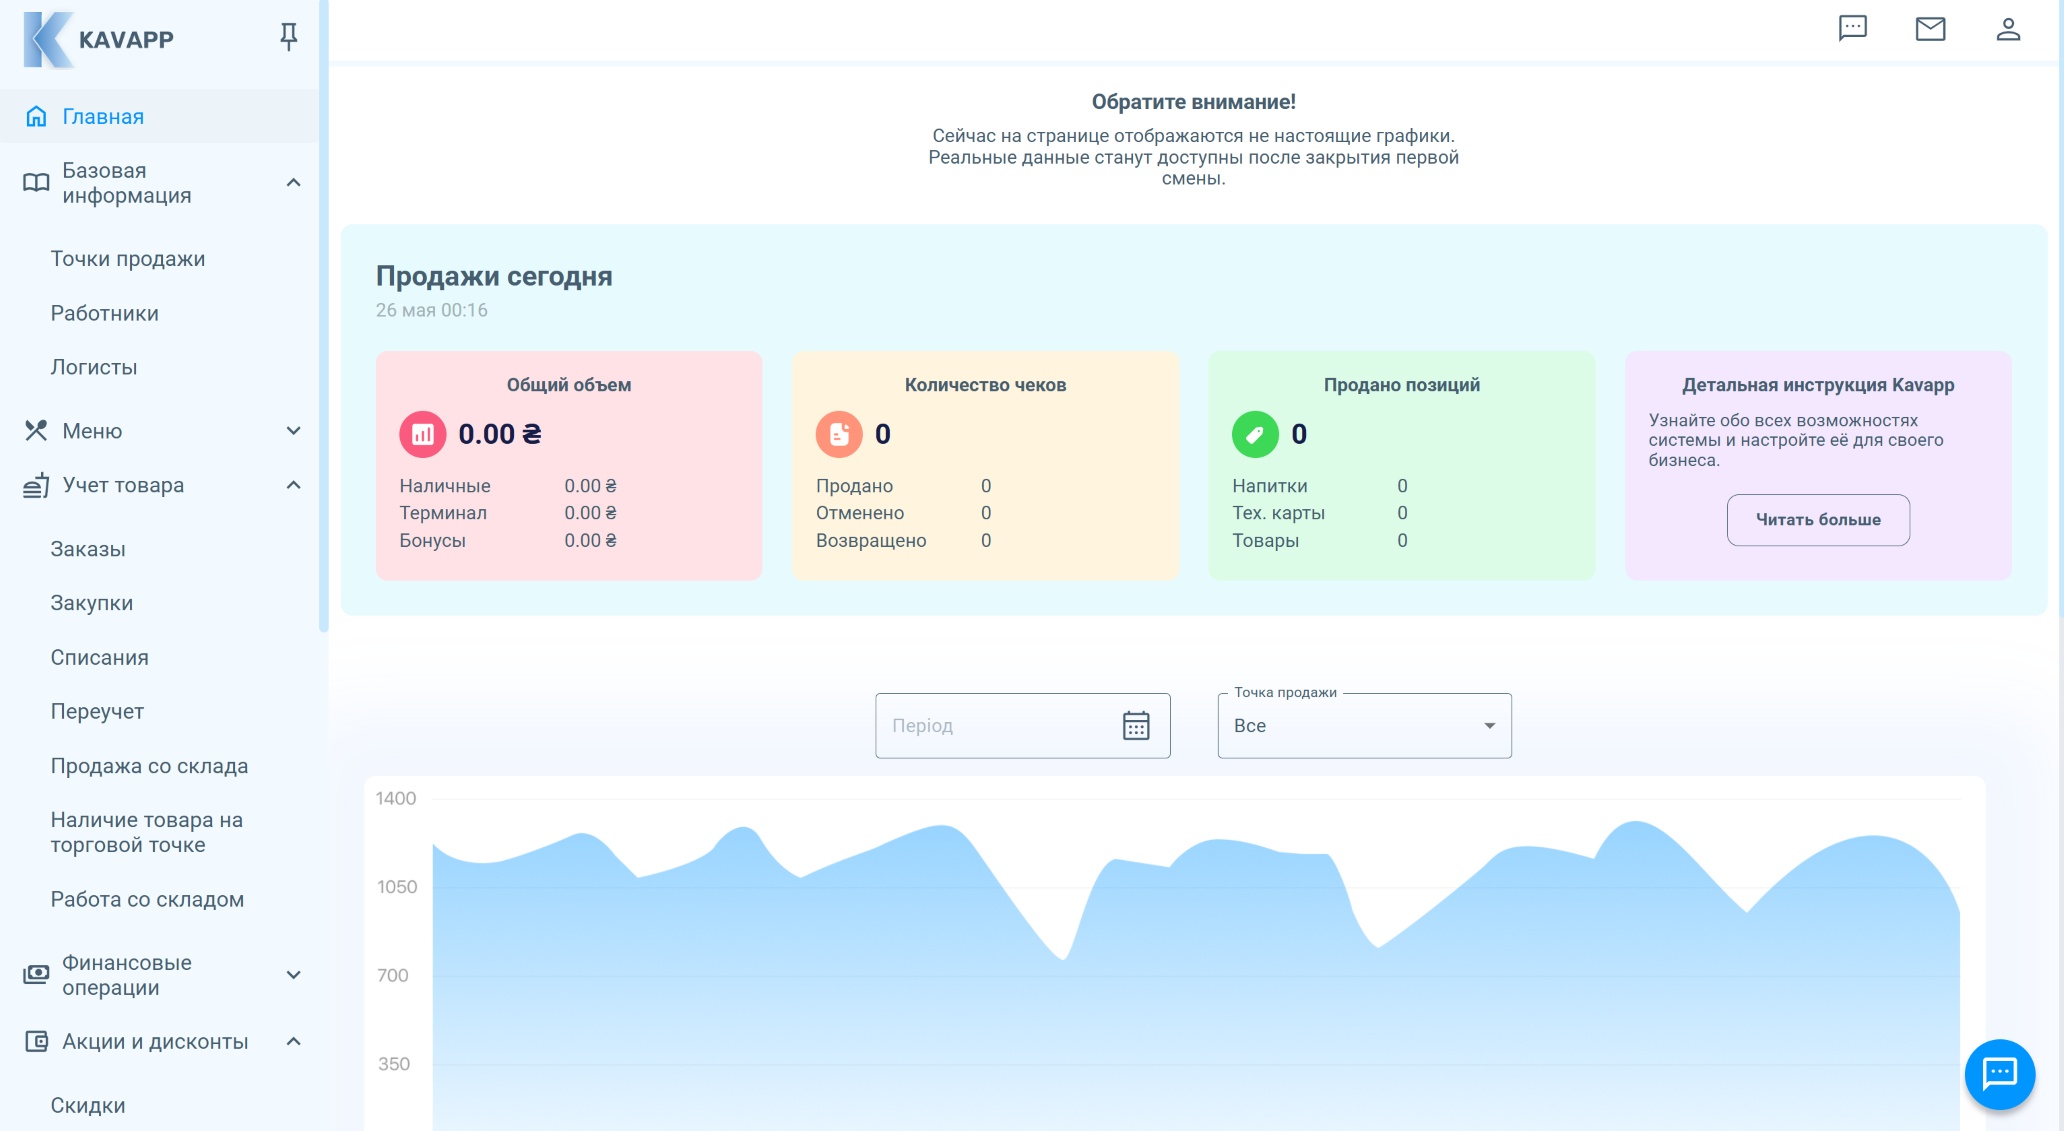Open the user profile icon
This screenshot has width=2064, height=1131.
click(2008, 29)
